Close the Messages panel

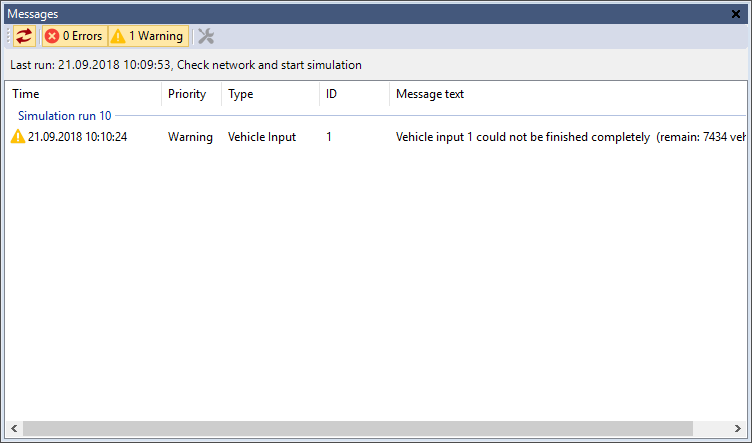(738, 14)
